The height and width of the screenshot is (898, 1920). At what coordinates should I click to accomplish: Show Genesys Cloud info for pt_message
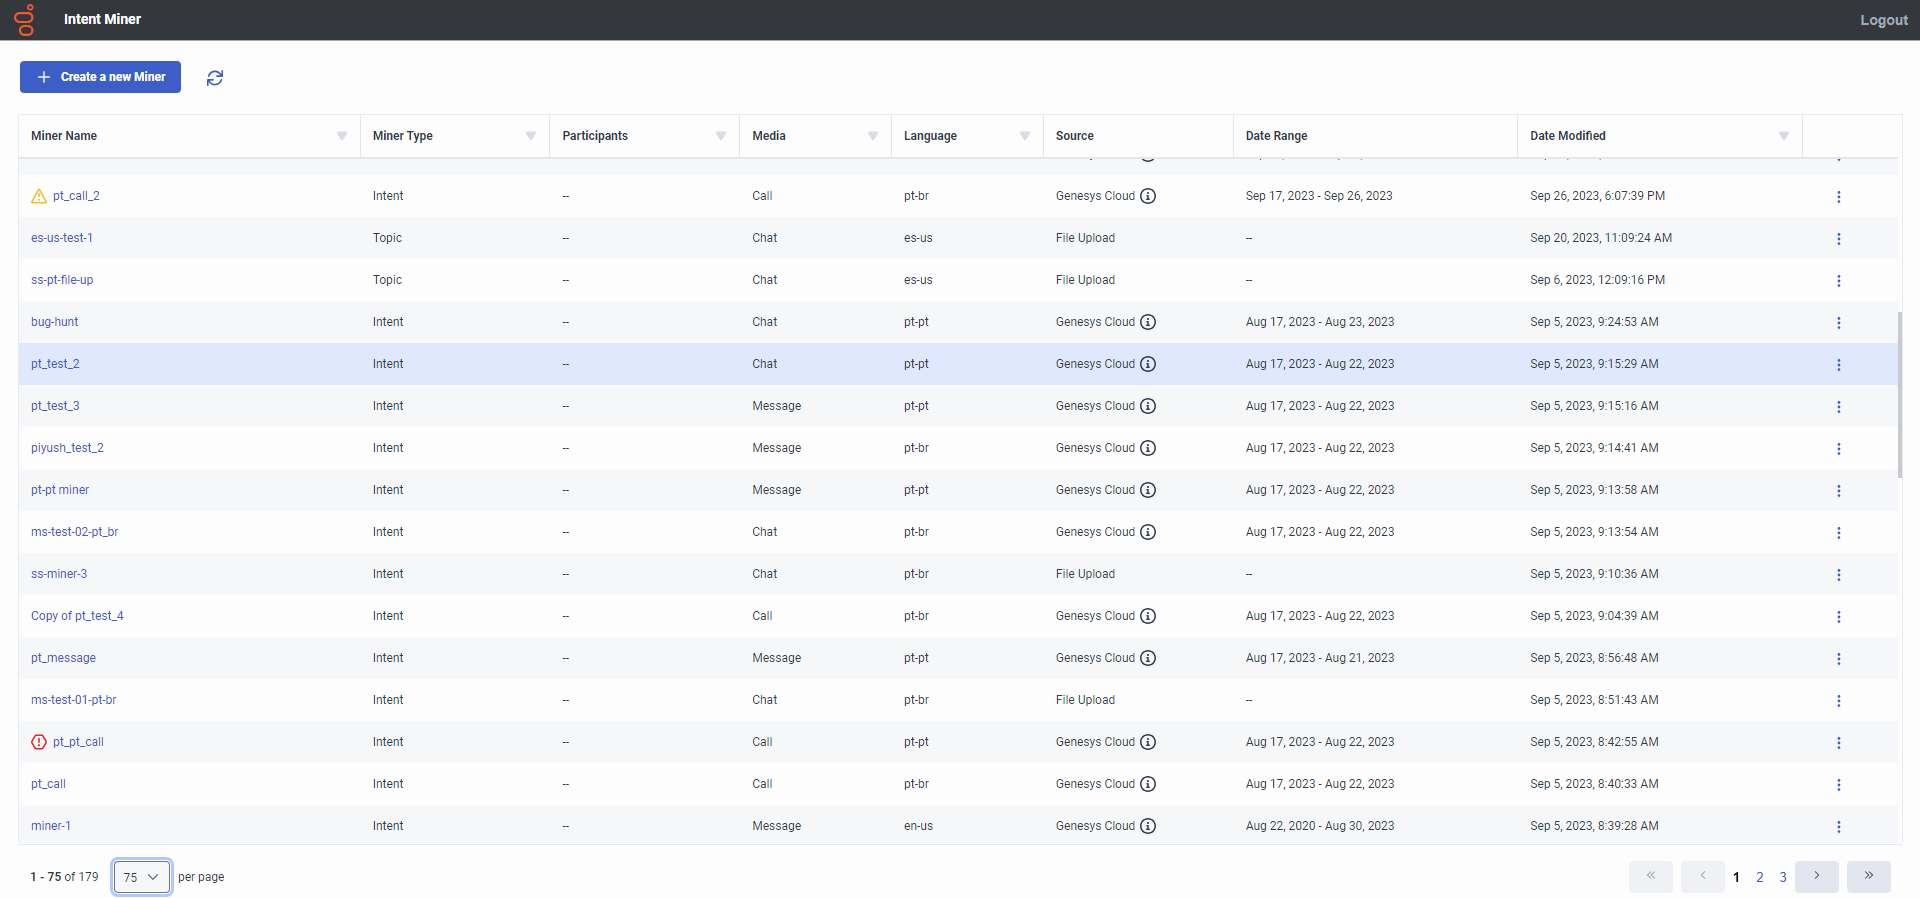1148,658
